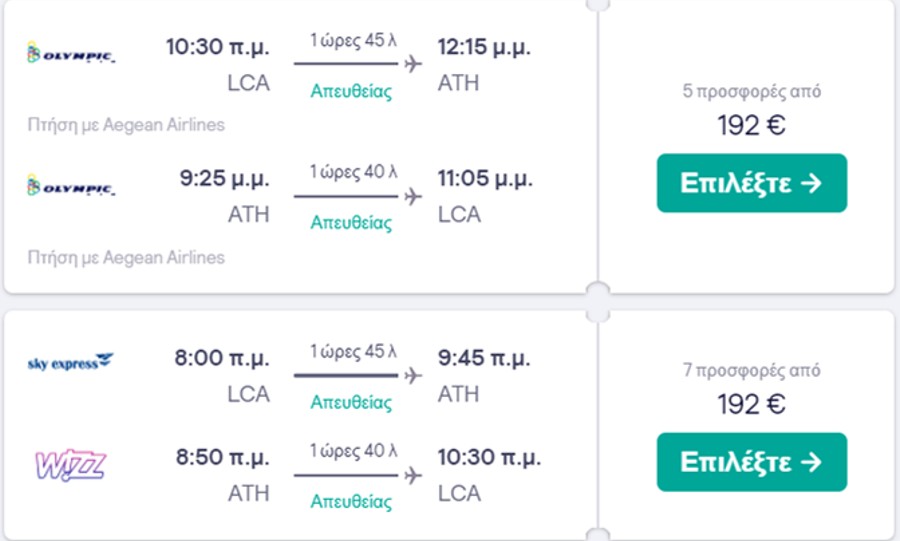
Task: Open the 5 προσφορές από offers text
Action: (x=751, y=91)
